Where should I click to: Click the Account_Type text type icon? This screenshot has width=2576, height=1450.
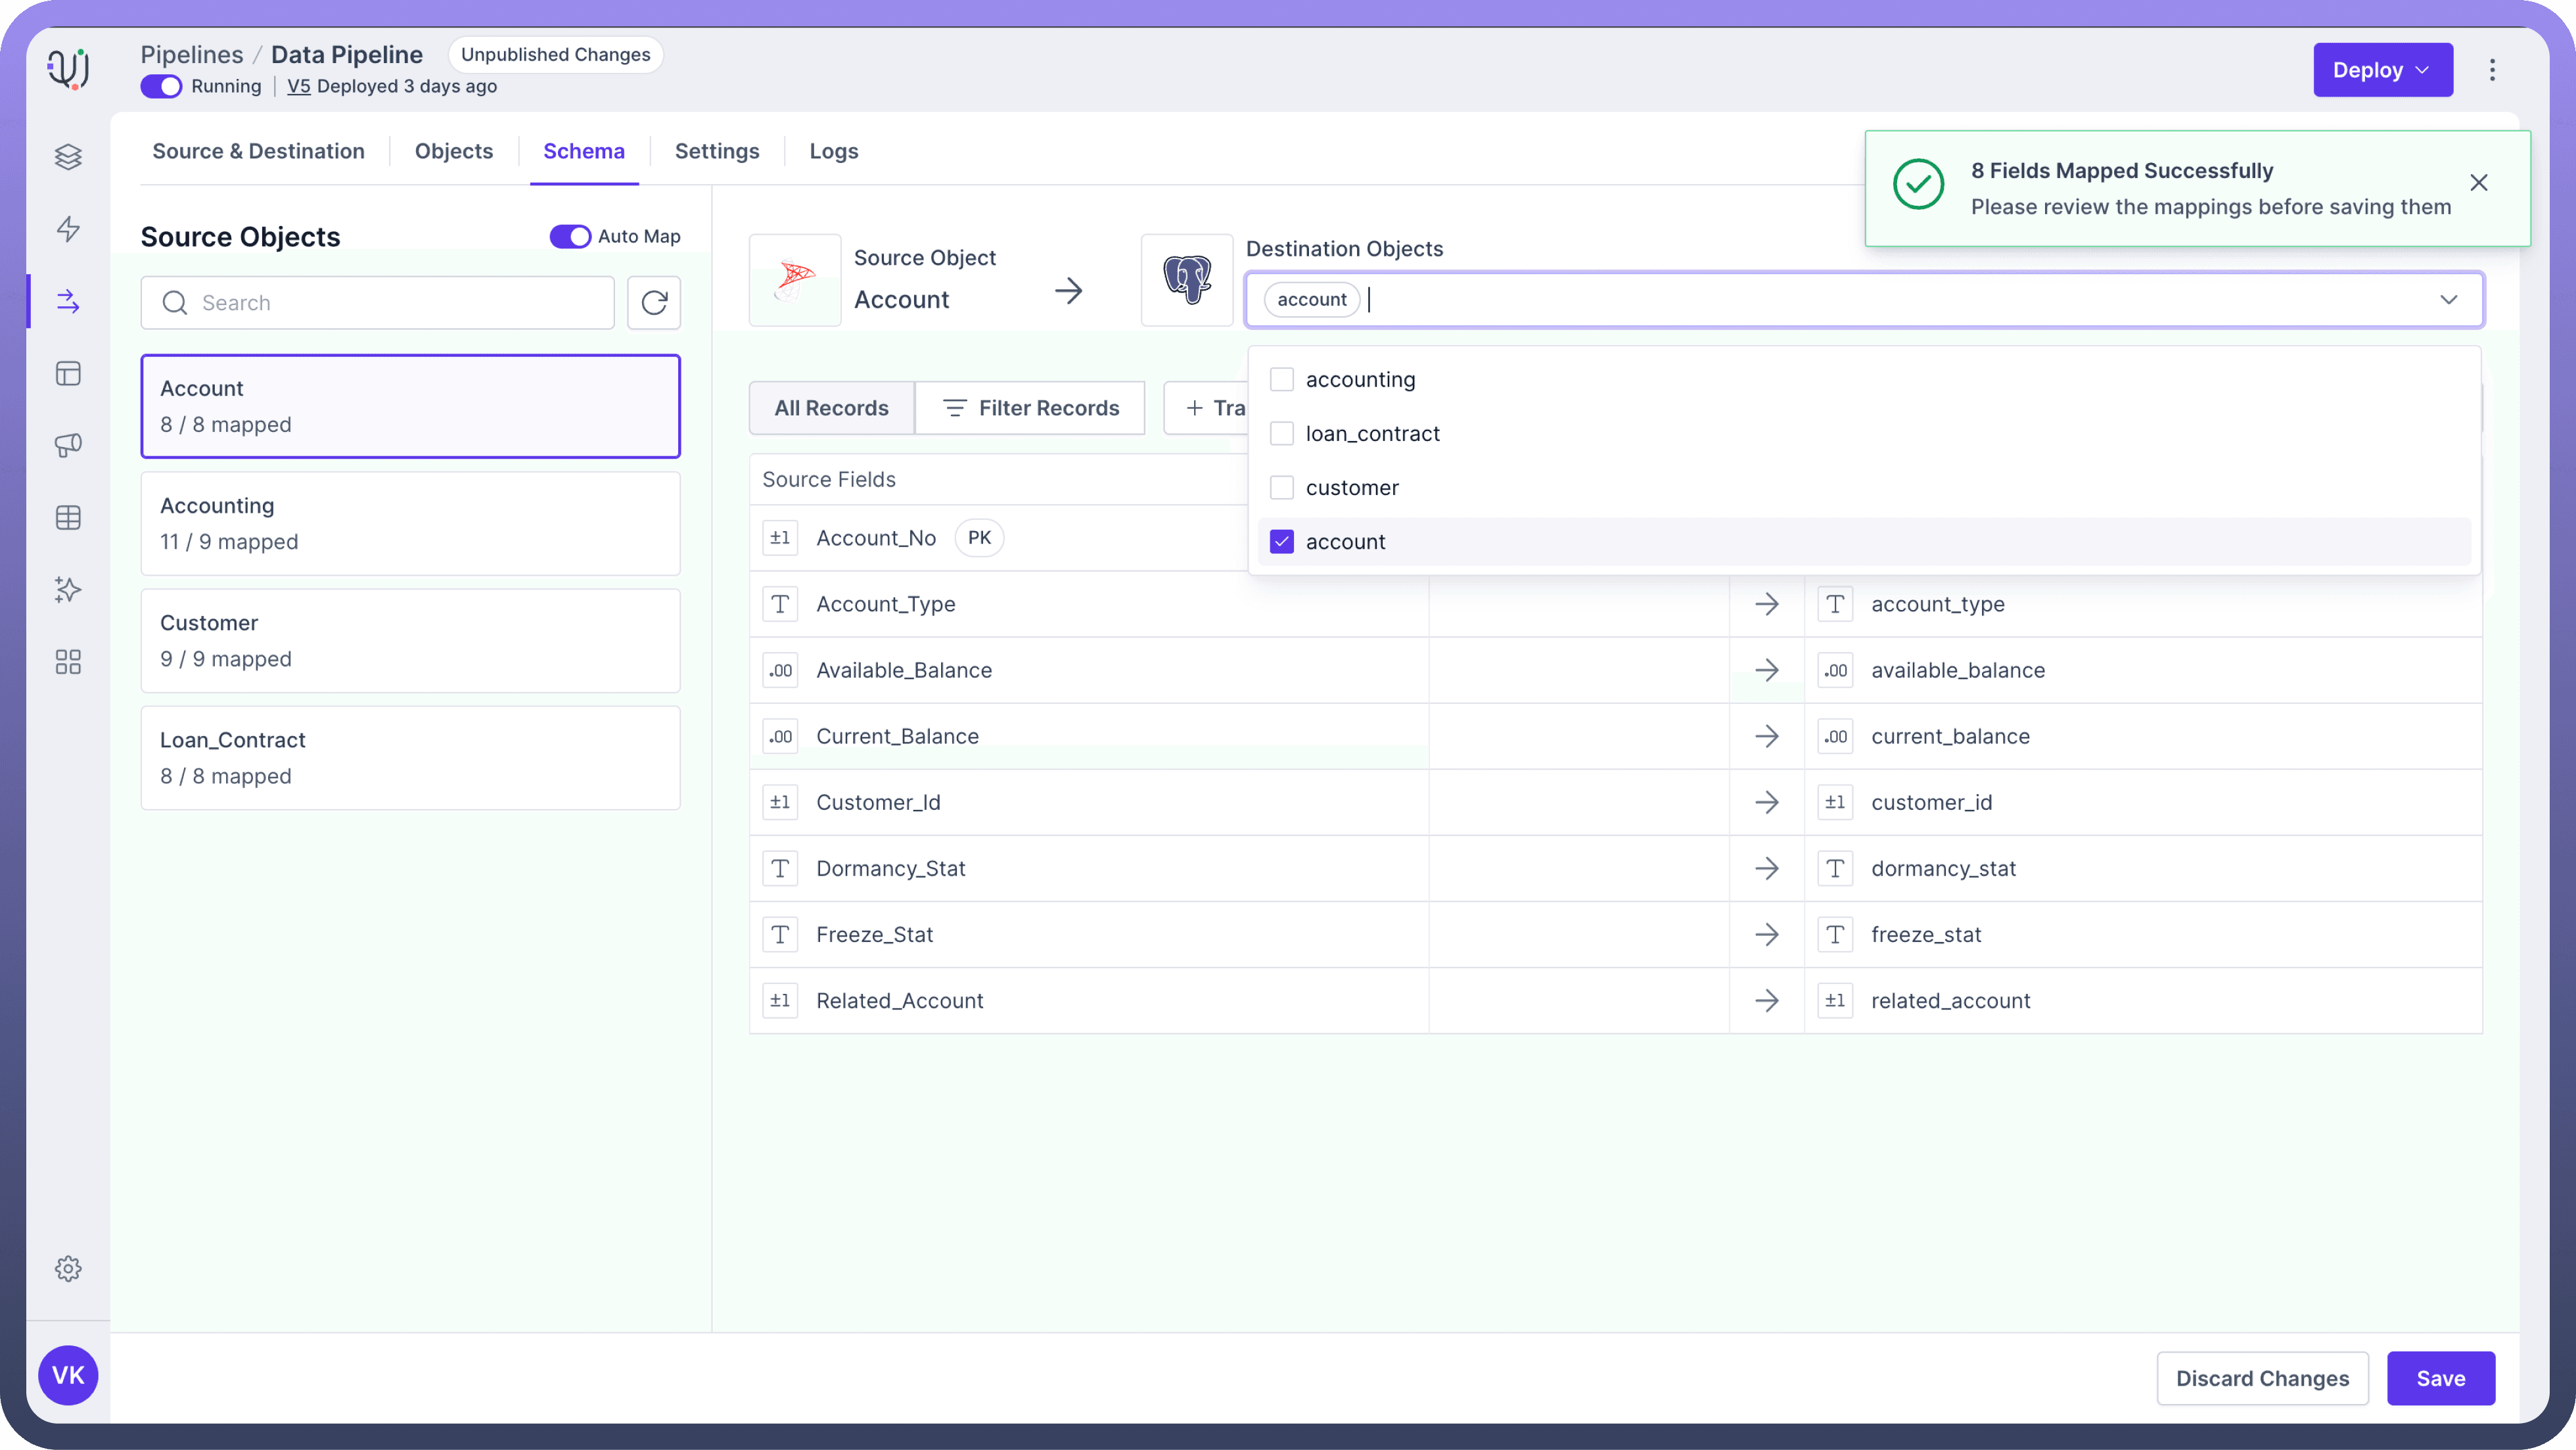(780, 604)
